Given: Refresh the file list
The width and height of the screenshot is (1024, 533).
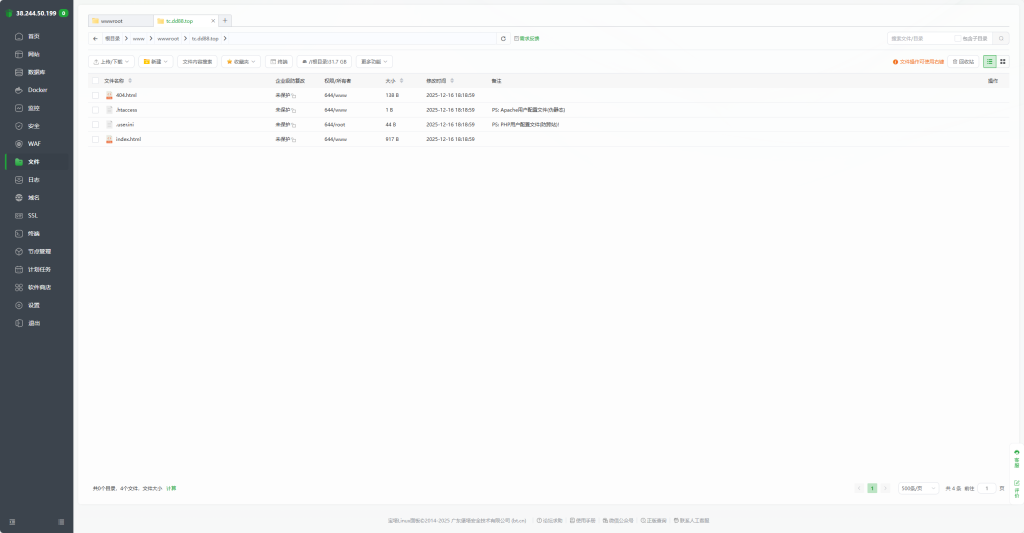Looking at the screenshot, I should pos(503,39).
